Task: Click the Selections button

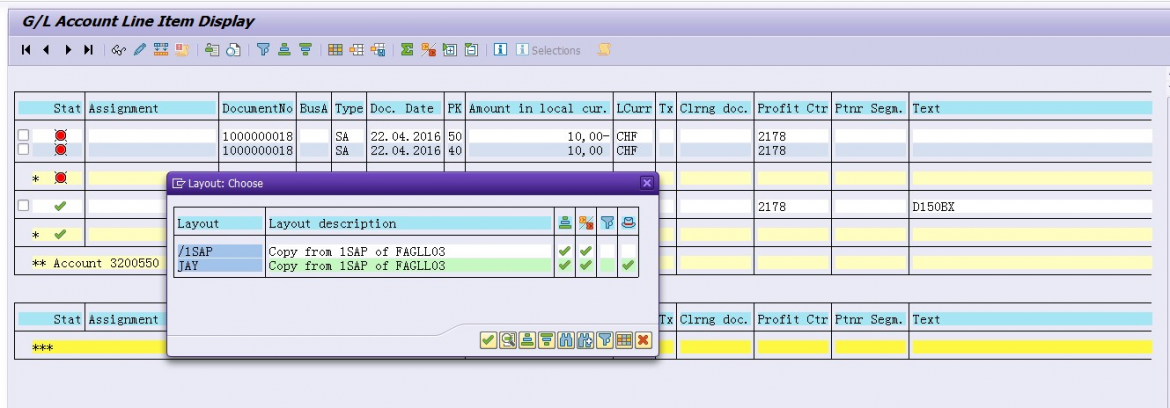Action: pyautogui.click(x=548, y=50)
